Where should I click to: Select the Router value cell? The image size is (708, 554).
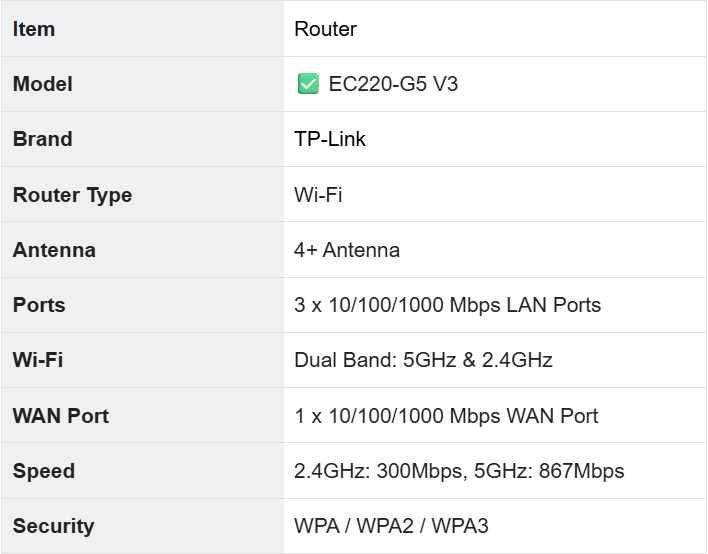325,29
